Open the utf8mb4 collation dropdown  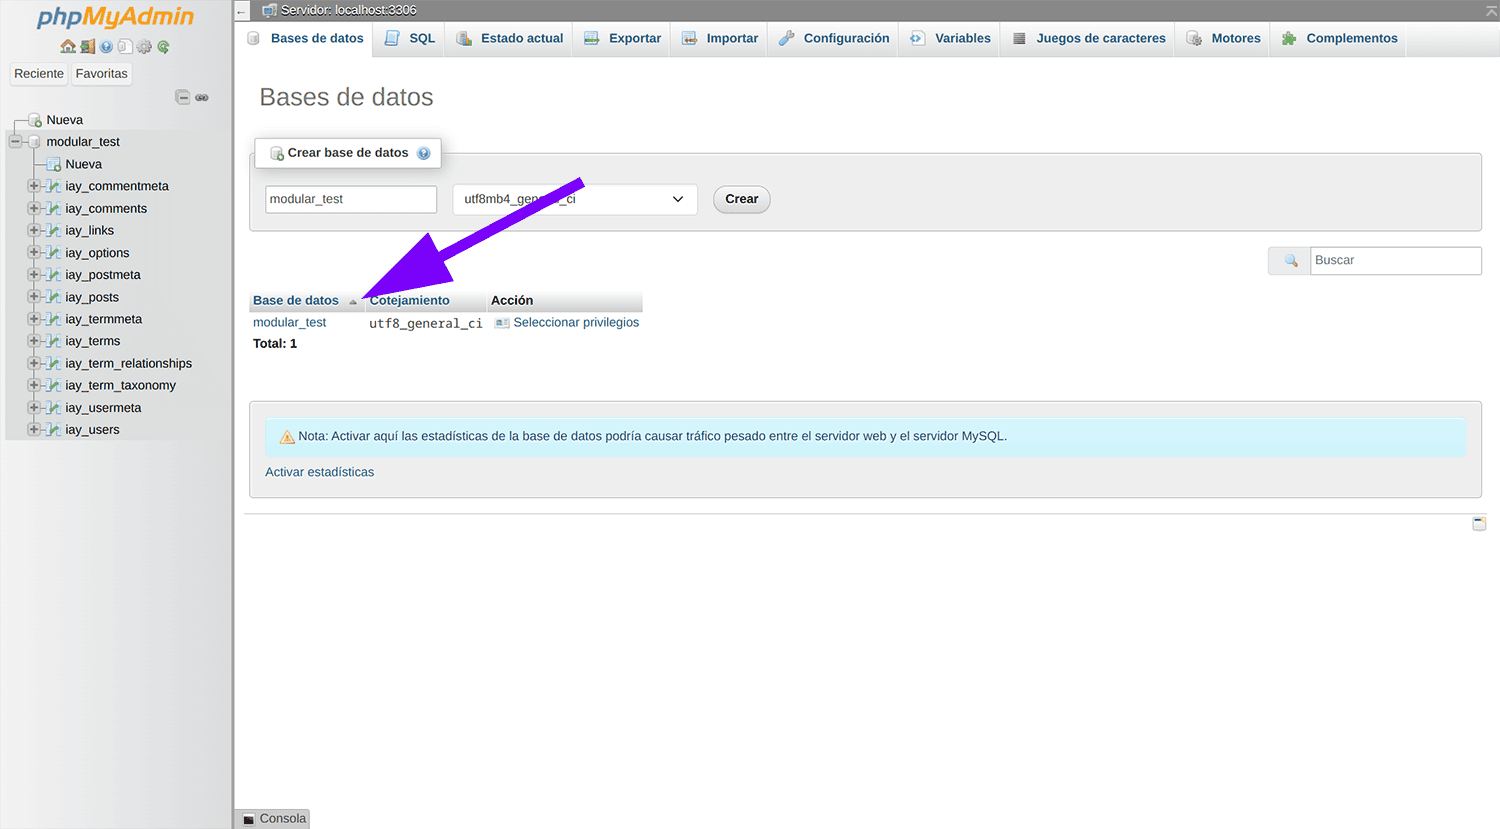pyautogui.click(x=575, y=199)
